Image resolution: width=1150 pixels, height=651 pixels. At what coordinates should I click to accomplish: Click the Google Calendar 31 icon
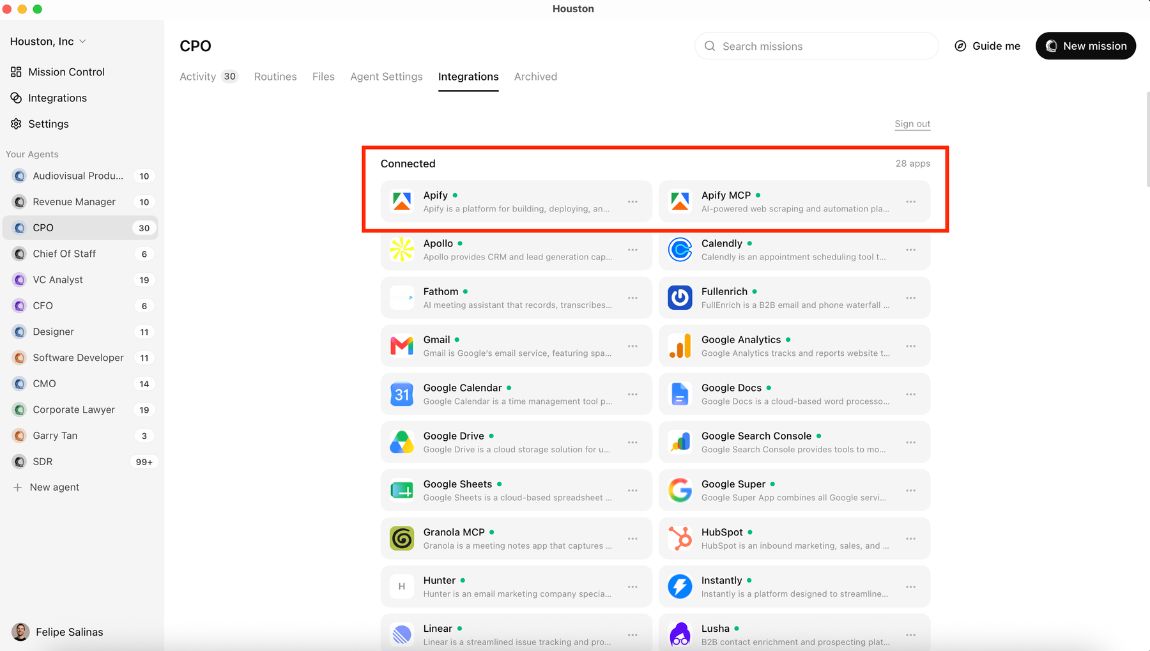coord(402,394)
